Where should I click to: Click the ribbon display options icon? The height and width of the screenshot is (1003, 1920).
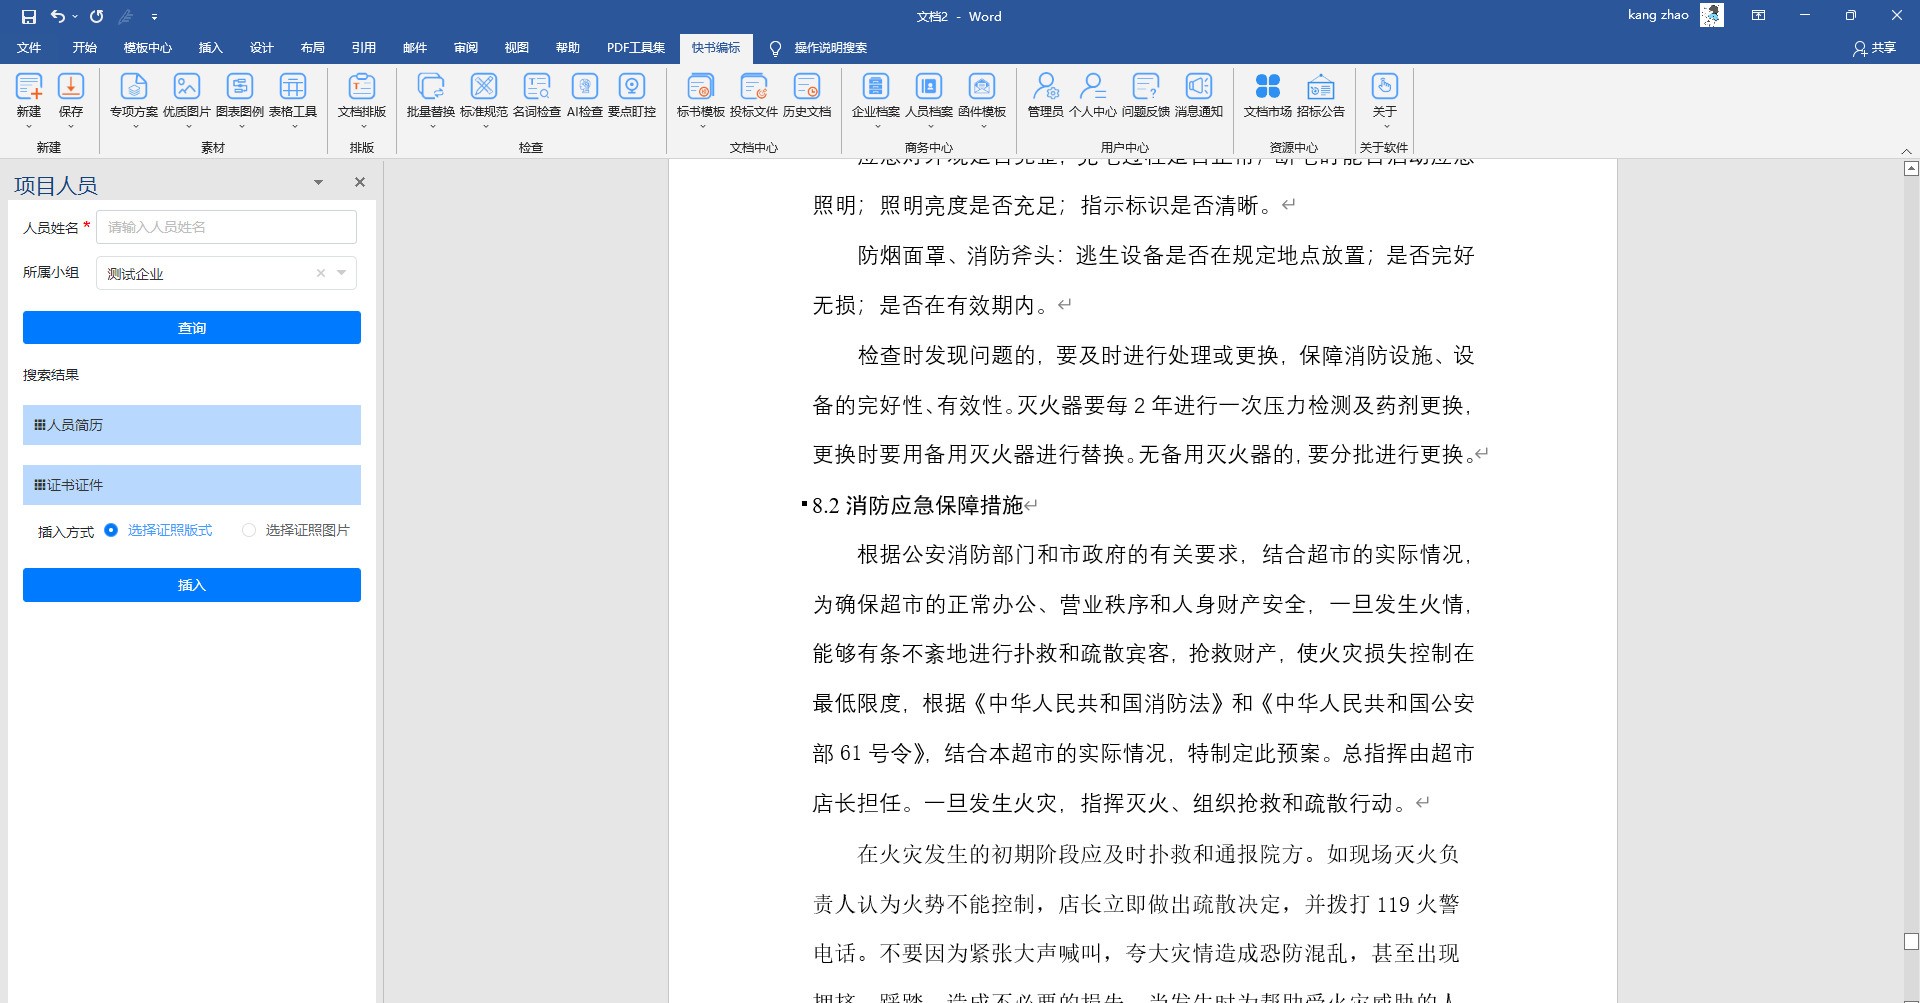[x=1758, y=16]
